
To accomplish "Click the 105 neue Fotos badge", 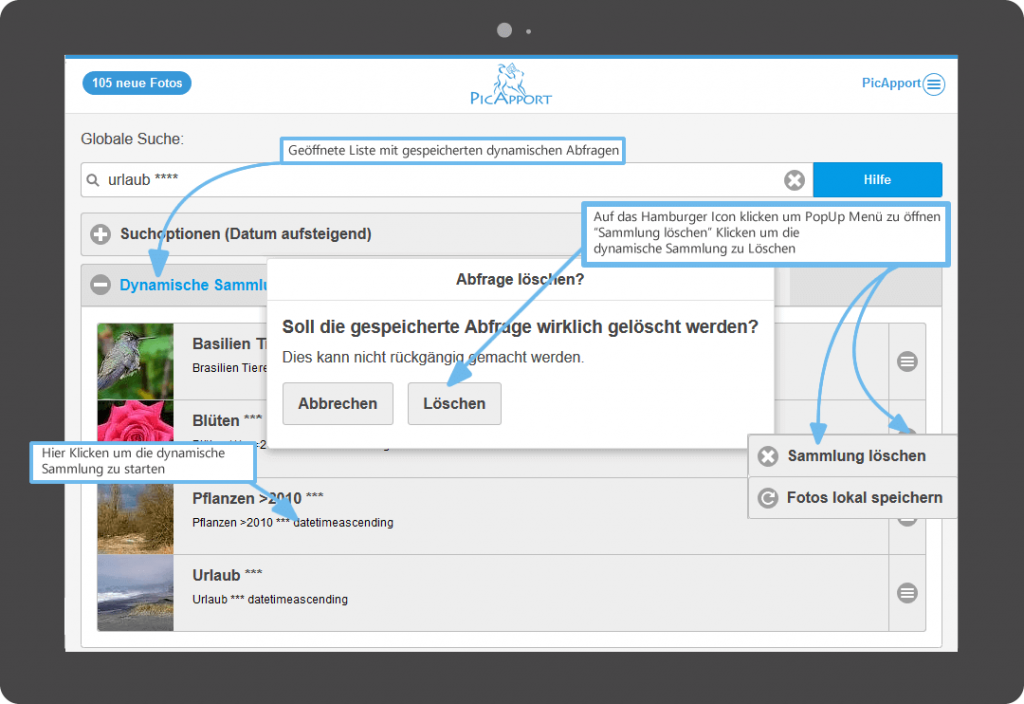I will pyautogui.click(x=137, y=83).
